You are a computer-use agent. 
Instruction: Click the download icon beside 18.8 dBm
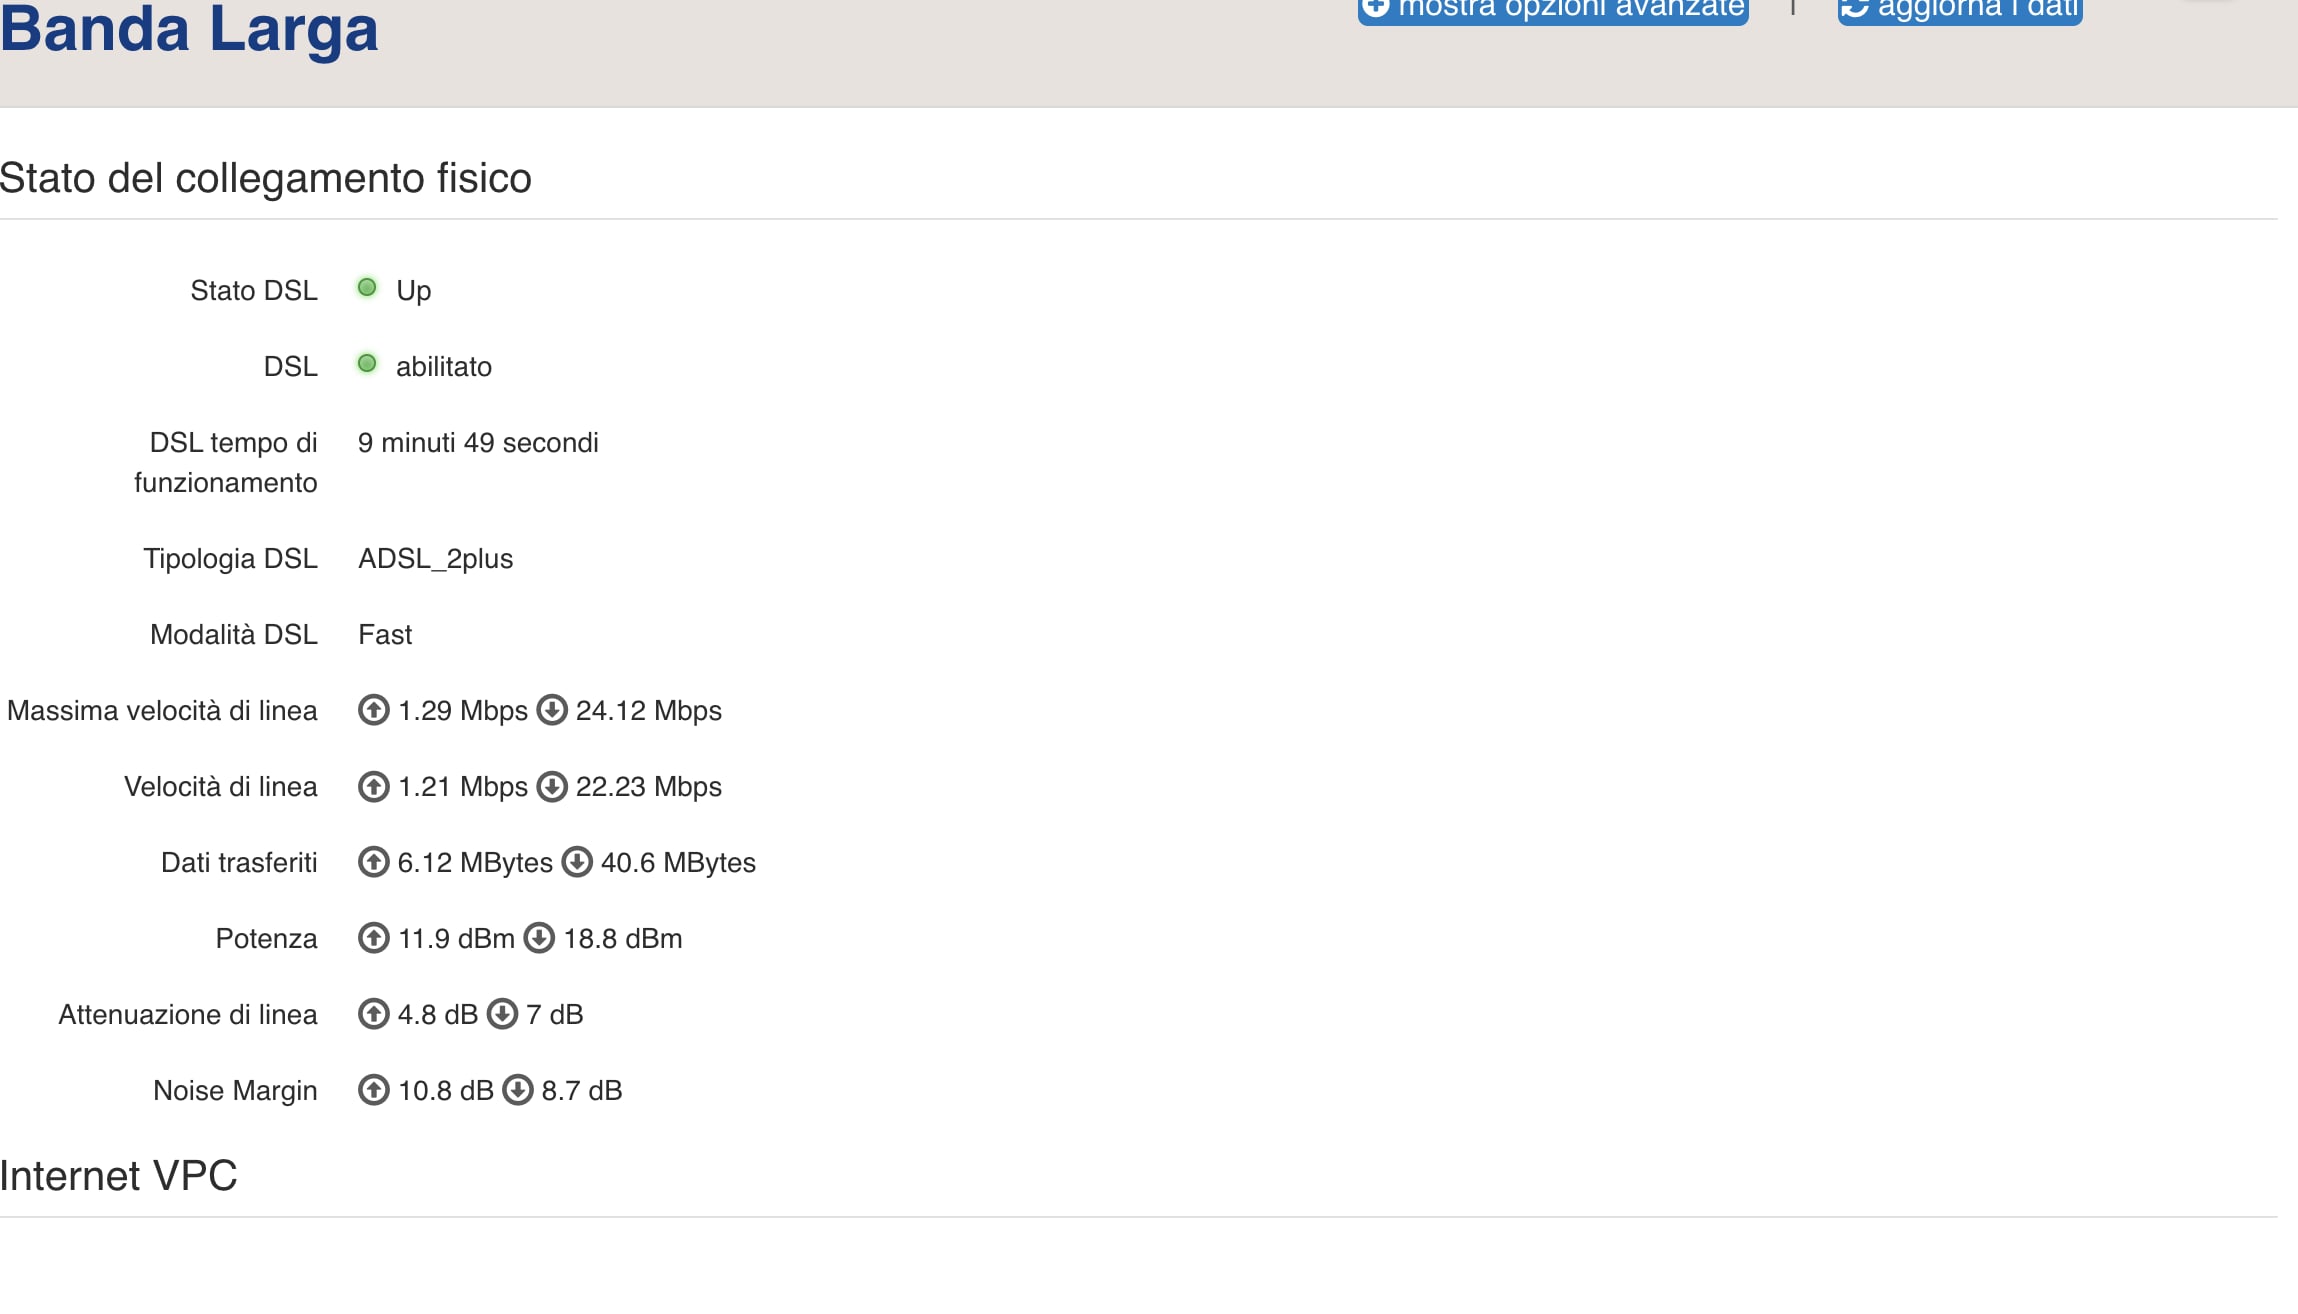coord(539,938)
